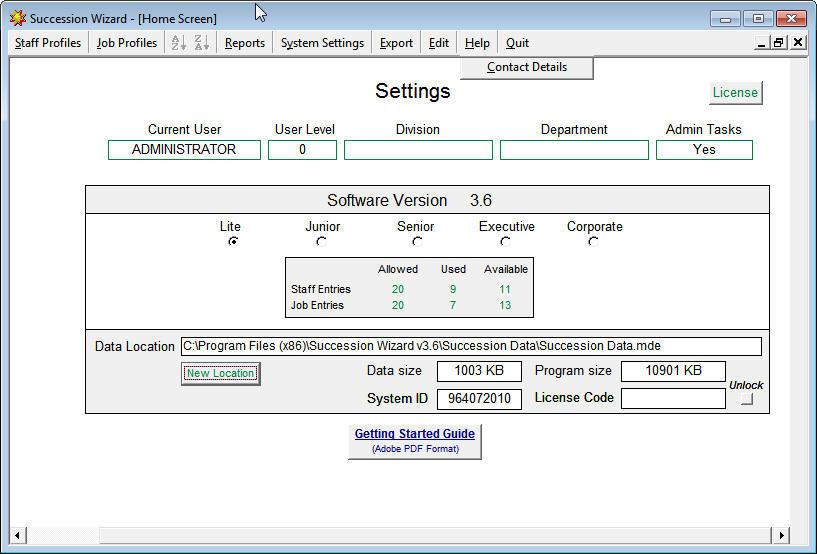Open the System Settings menu
This screenshot has height=554, width=817.
tap(323, 43)
